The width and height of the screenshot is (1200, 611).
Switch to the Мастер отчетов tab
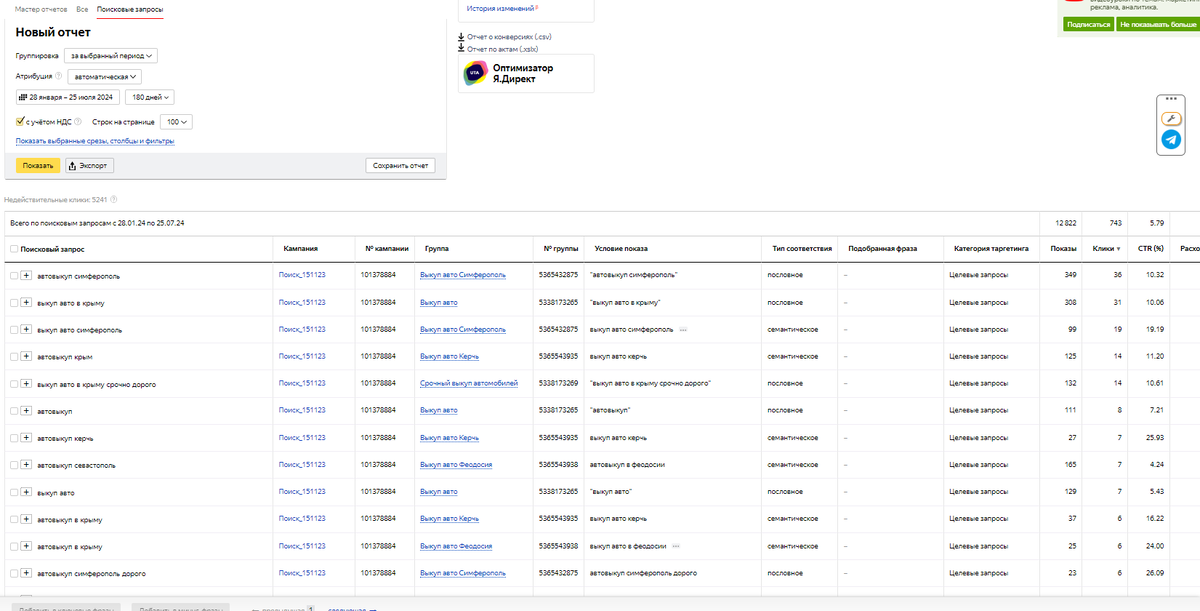[x=41, y=9]
